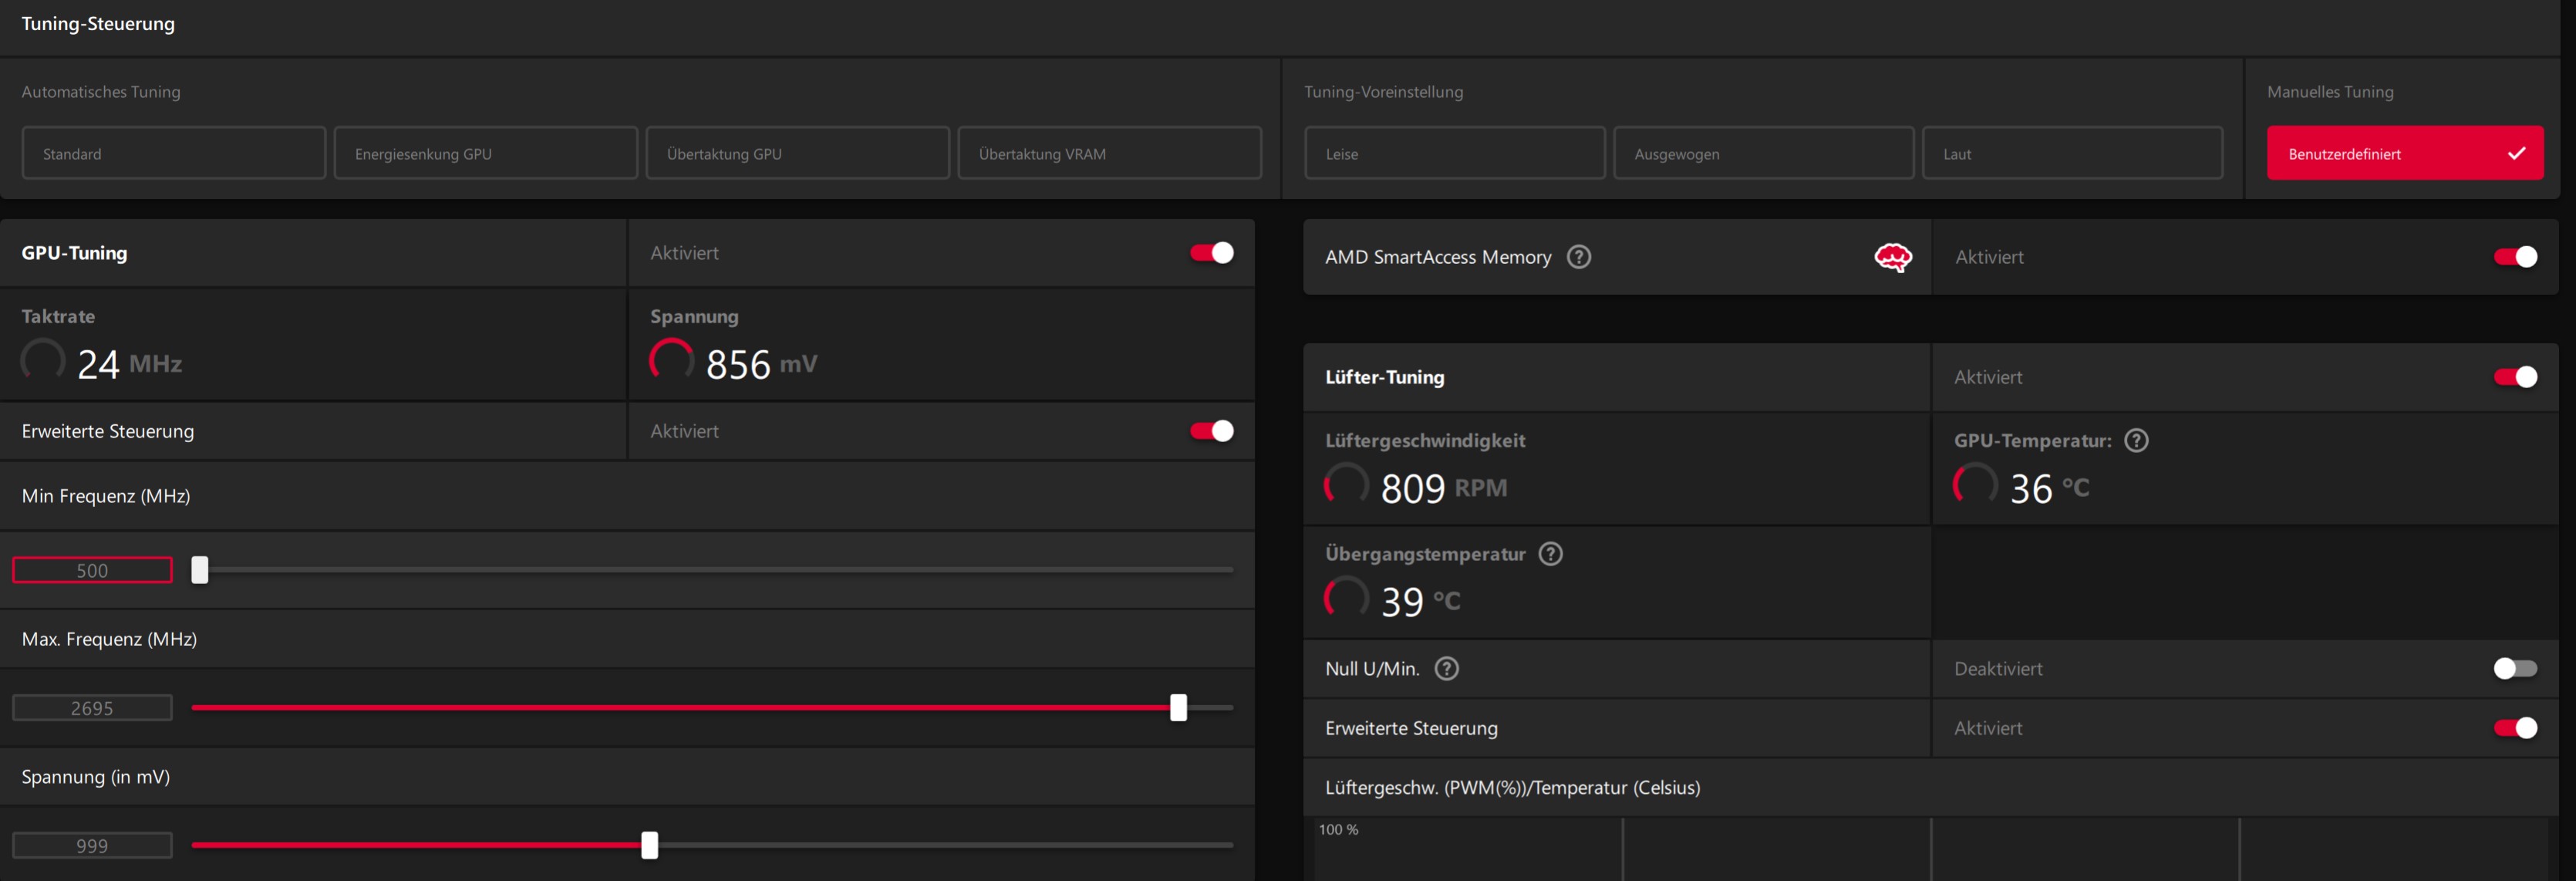Choose the Leise tuning preset
The height and width of the screenshot is (881, 2576).
click(1454, 153)
